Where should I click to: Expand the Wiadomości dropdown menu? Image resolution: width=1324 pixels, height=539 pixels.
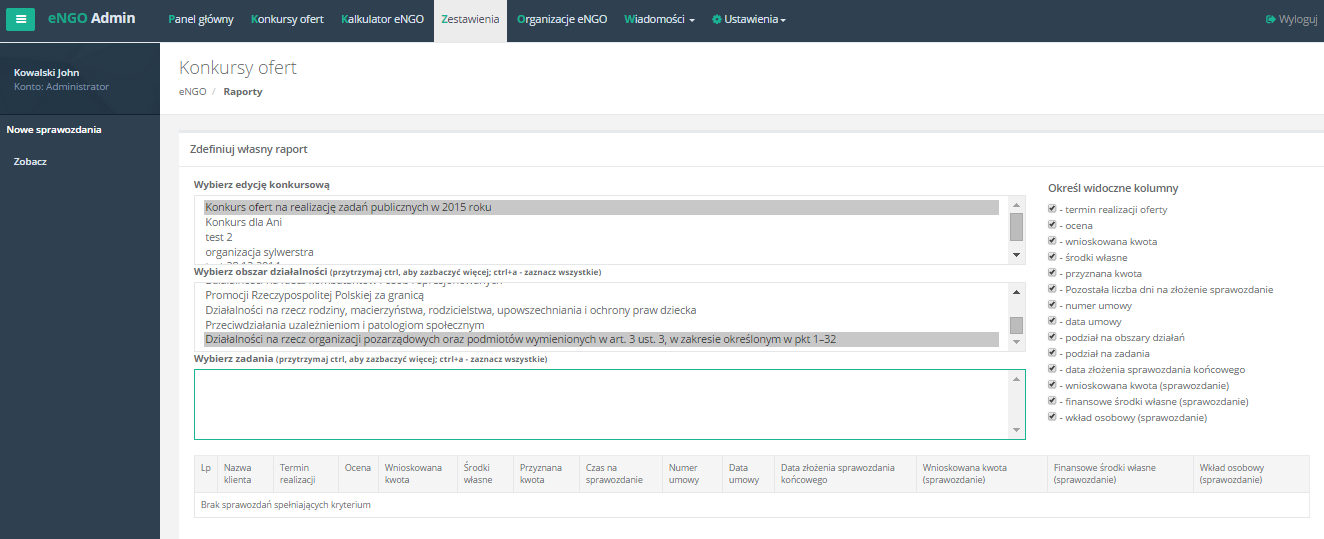[x=659, y=19]
